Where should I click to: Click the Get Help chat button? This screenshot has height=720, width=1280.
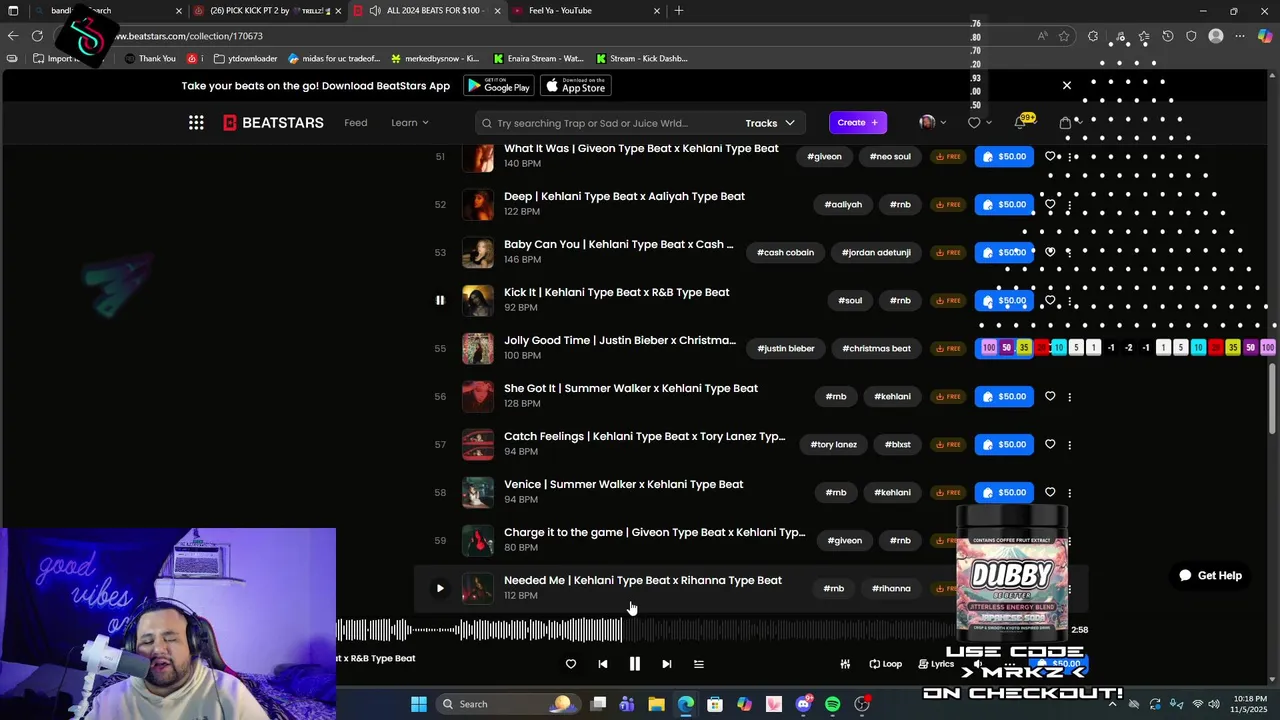pos(1210,575)
